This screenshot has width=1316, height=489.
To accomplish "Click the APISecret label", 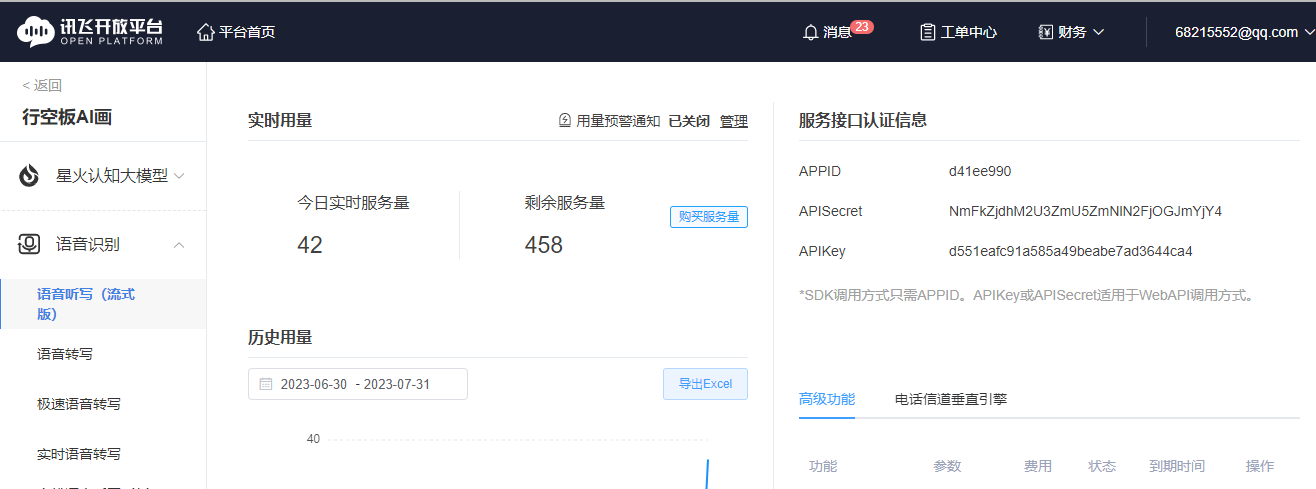I will pyautogui.click(x=831, y=211).
